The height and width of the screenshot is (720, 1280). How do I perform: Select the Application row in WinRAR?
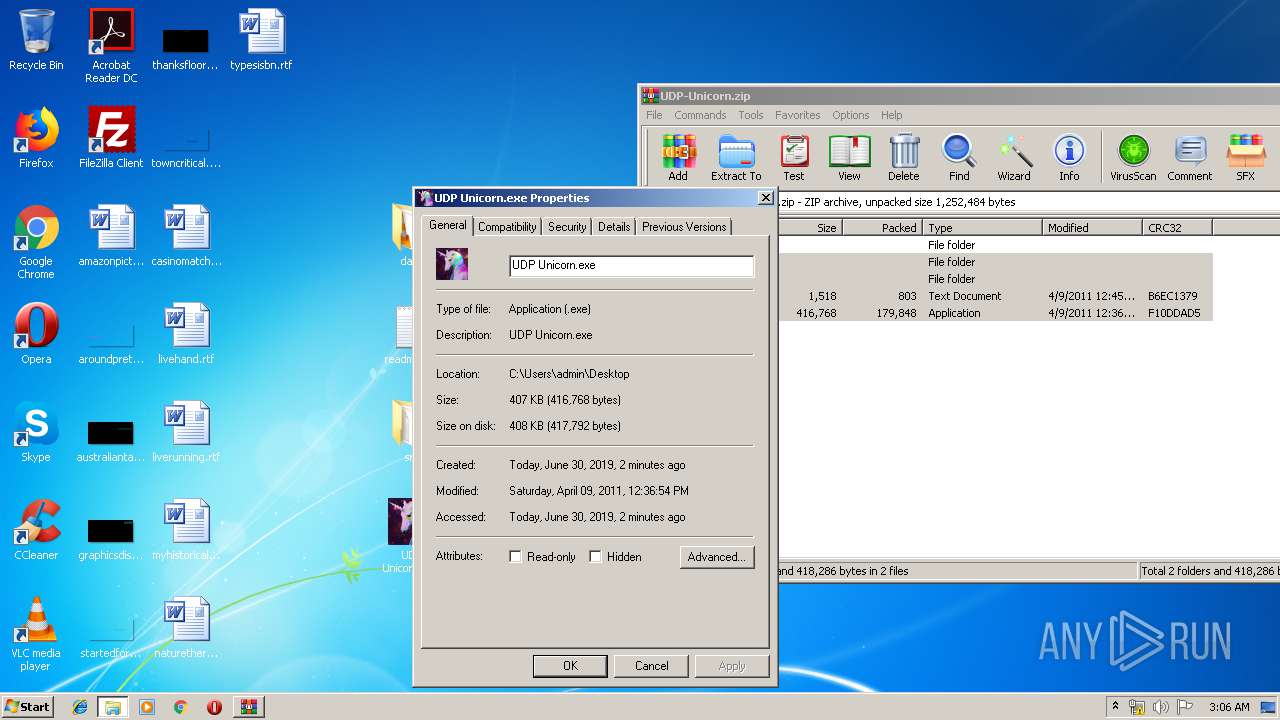995,313
